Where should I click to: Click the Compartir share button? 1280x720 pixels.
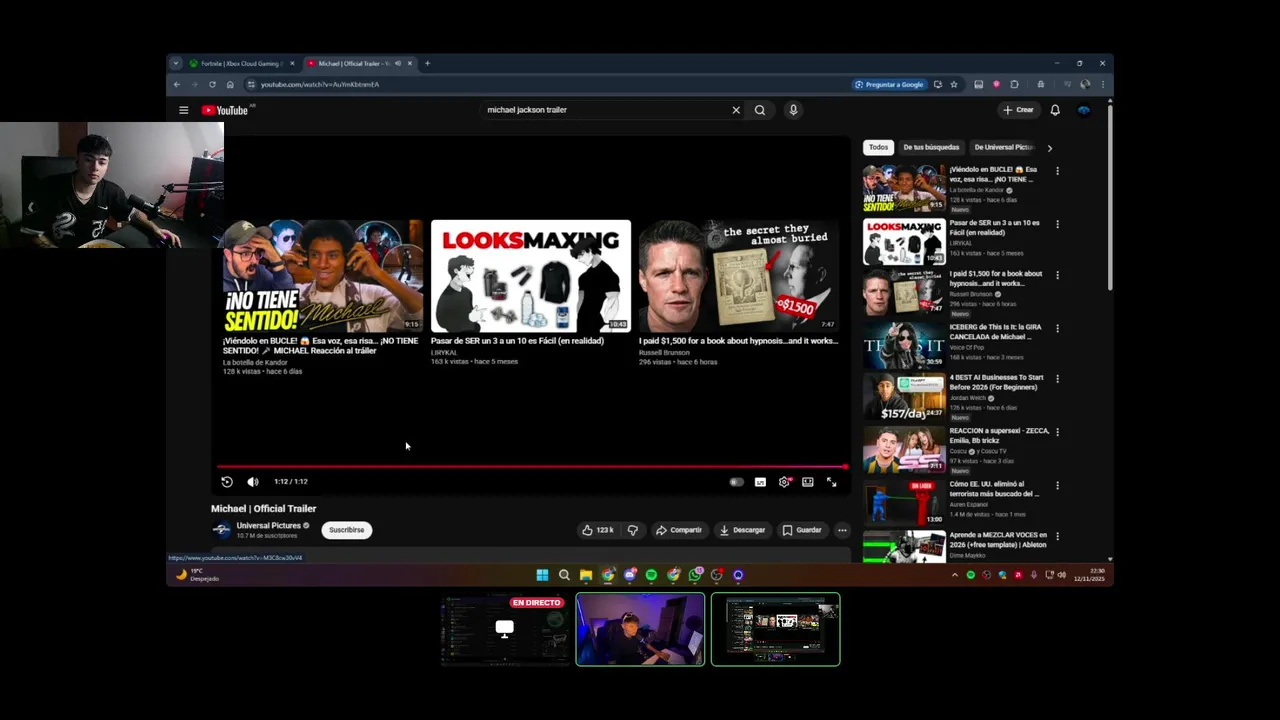click(679, 530)
